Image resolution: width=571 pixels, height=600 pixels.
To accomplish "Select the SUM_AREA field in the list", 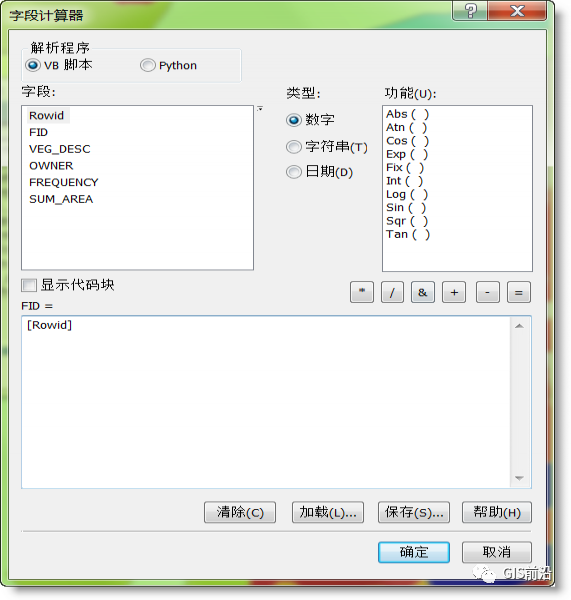I will pyautogui.click(x=61, y=199).
